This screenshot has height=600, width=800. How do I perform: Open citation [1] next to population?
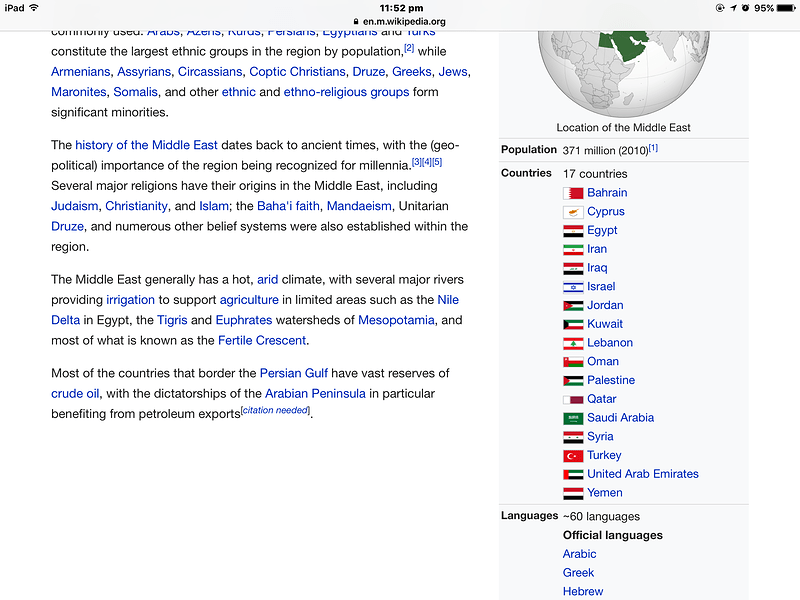point(654,148)
